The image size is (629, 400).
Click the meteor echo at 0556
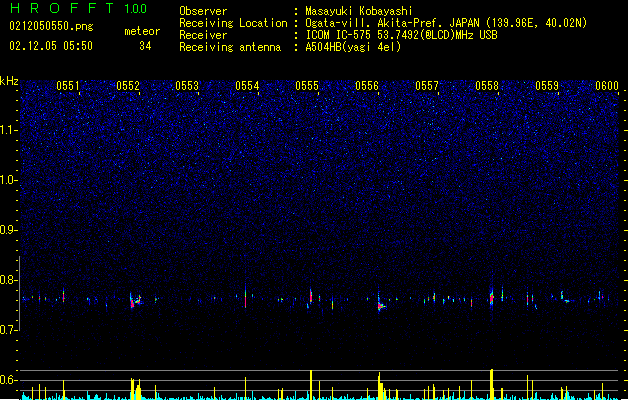point(381,305)
